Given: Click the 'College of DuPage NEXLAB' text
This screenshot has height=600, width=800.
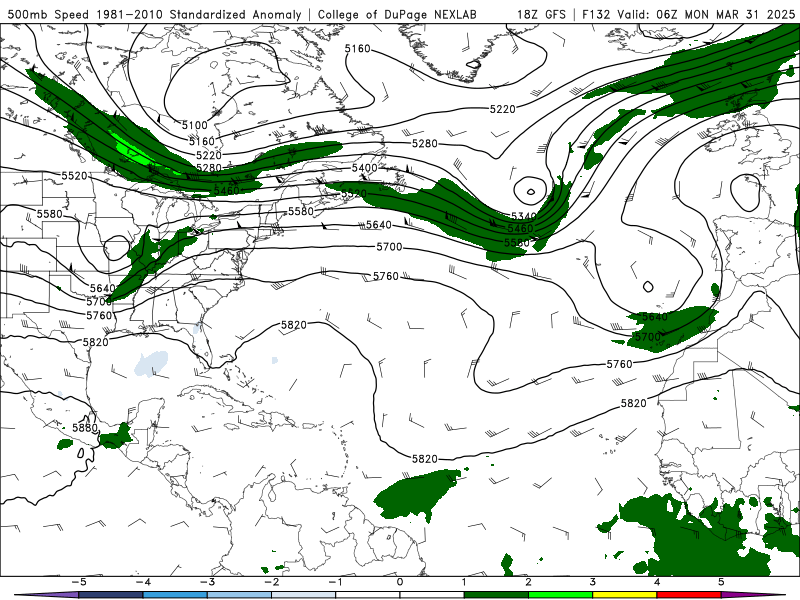Looking at the screenshot, I should (397, 14).
